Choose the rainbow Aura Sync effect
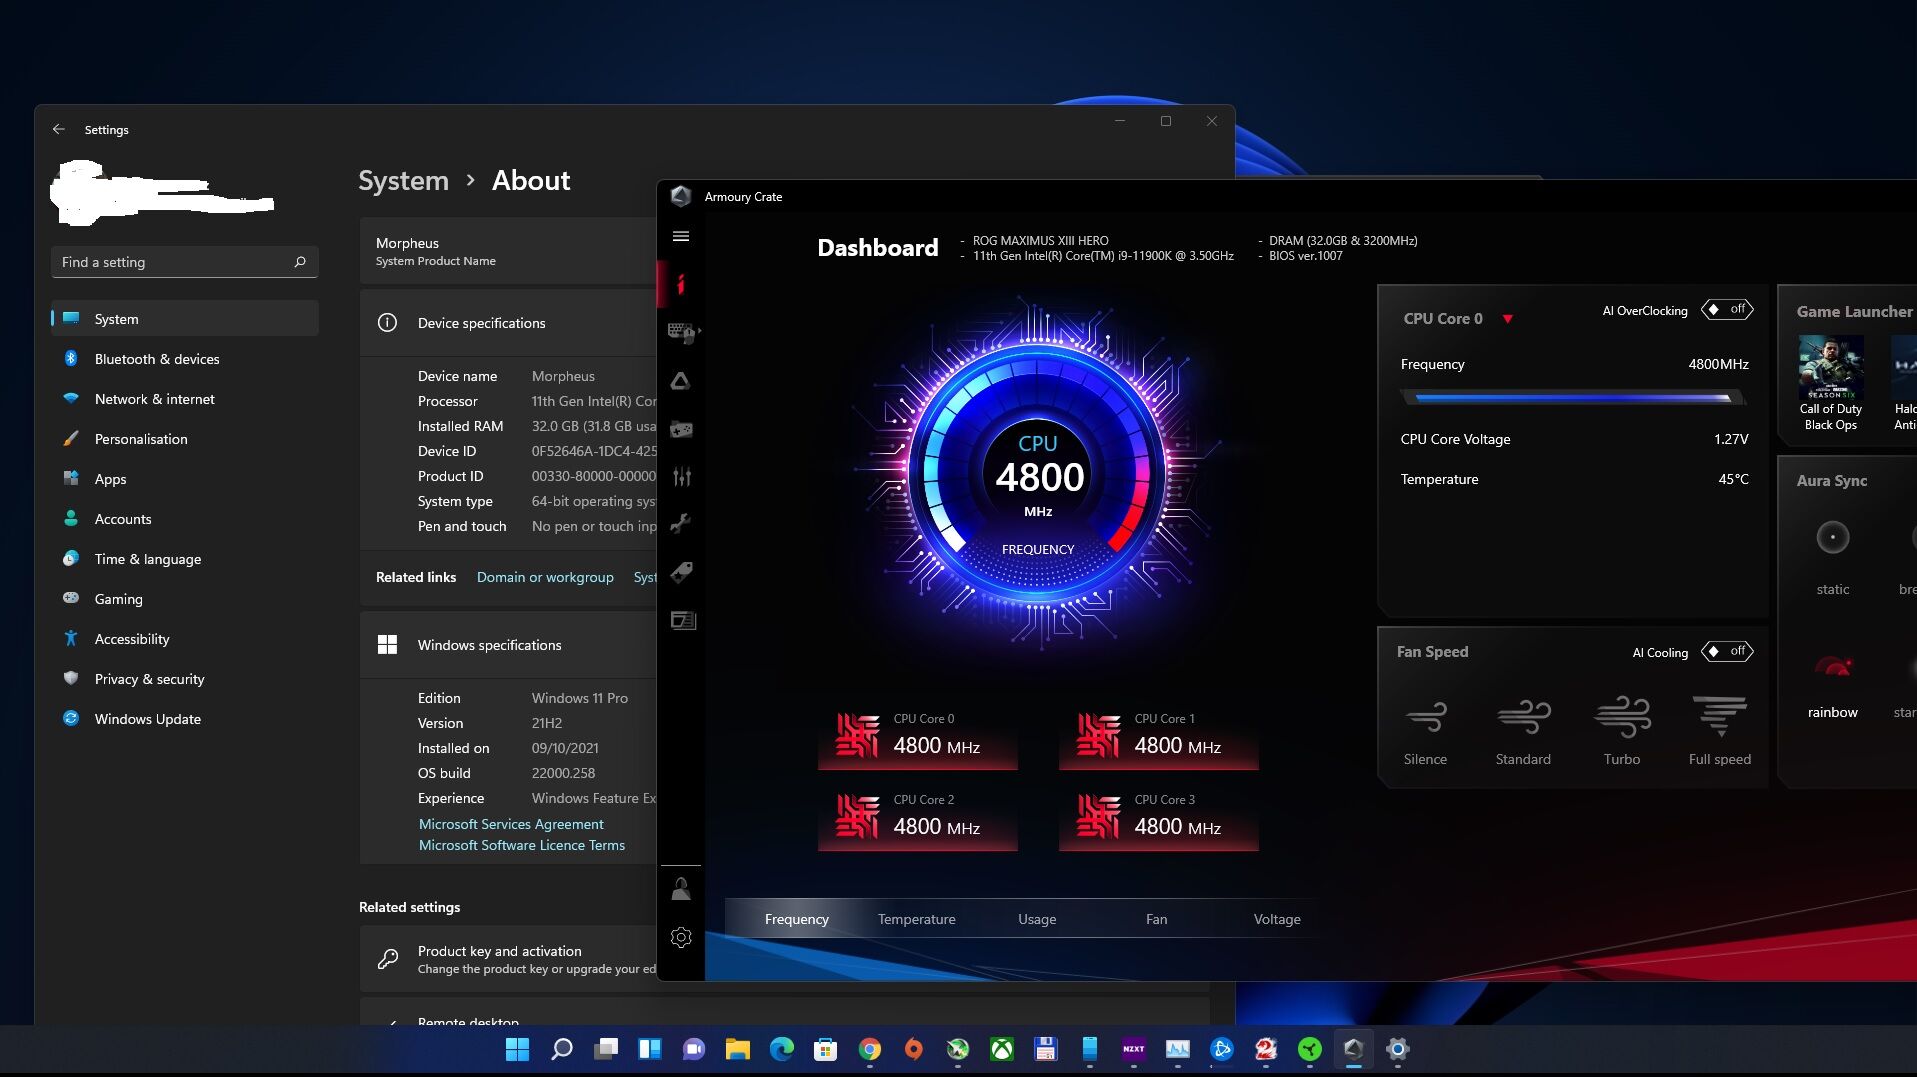The width and height of the screenshot is (1917, 1077). pos(1833,685)
